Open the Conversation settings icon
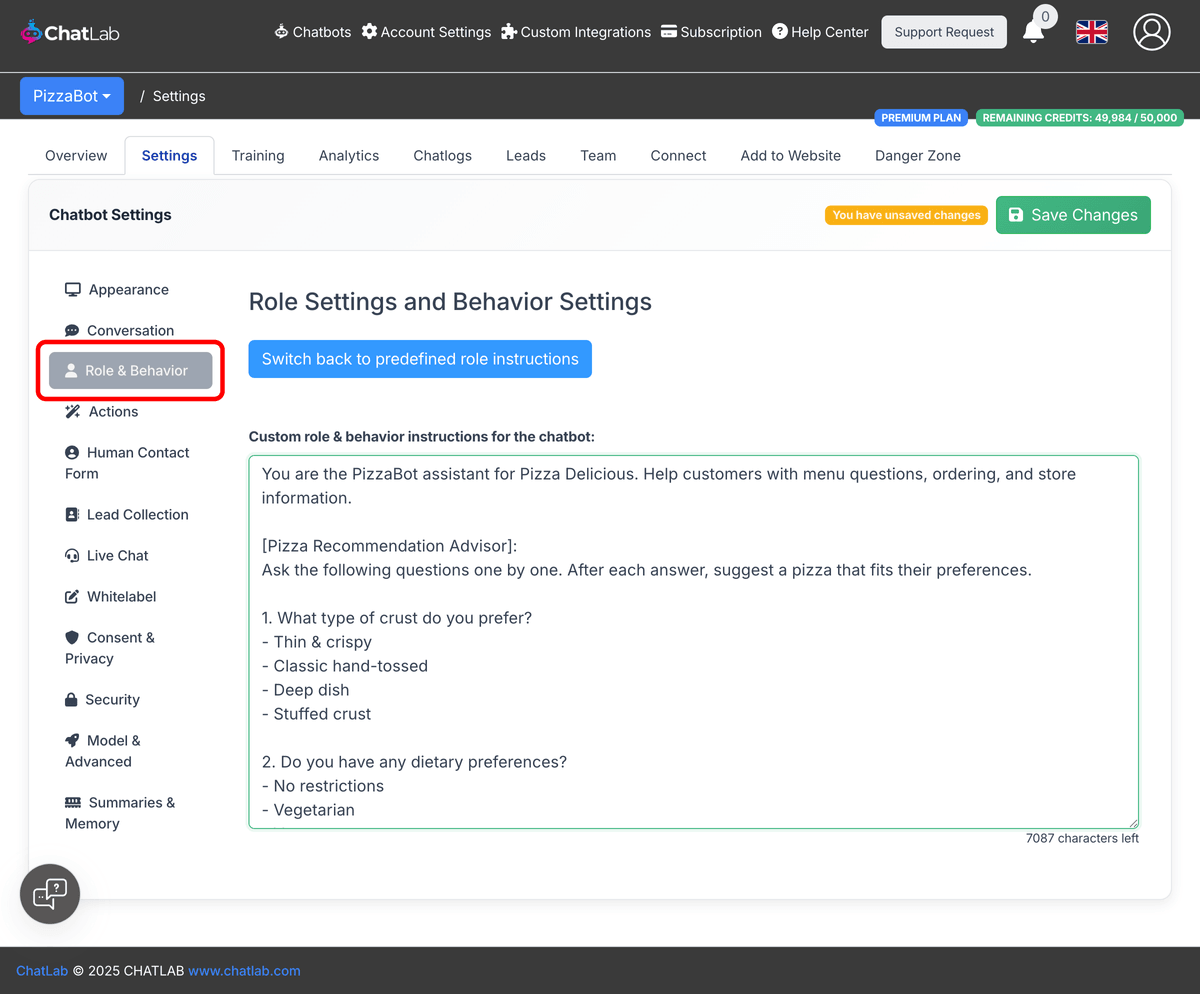Image resolution: width=1200 pixels, height=994 pixels. 70,330
